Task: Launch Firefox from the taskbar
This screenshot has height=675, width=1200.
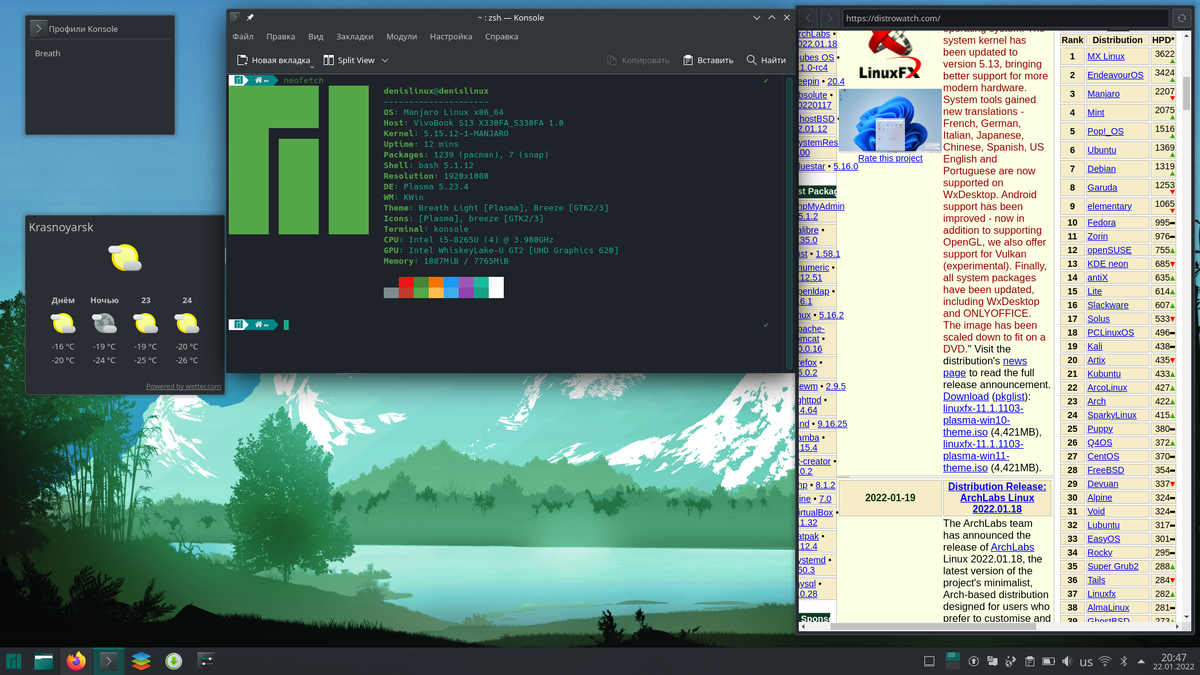Action: (x=76, y=661)
